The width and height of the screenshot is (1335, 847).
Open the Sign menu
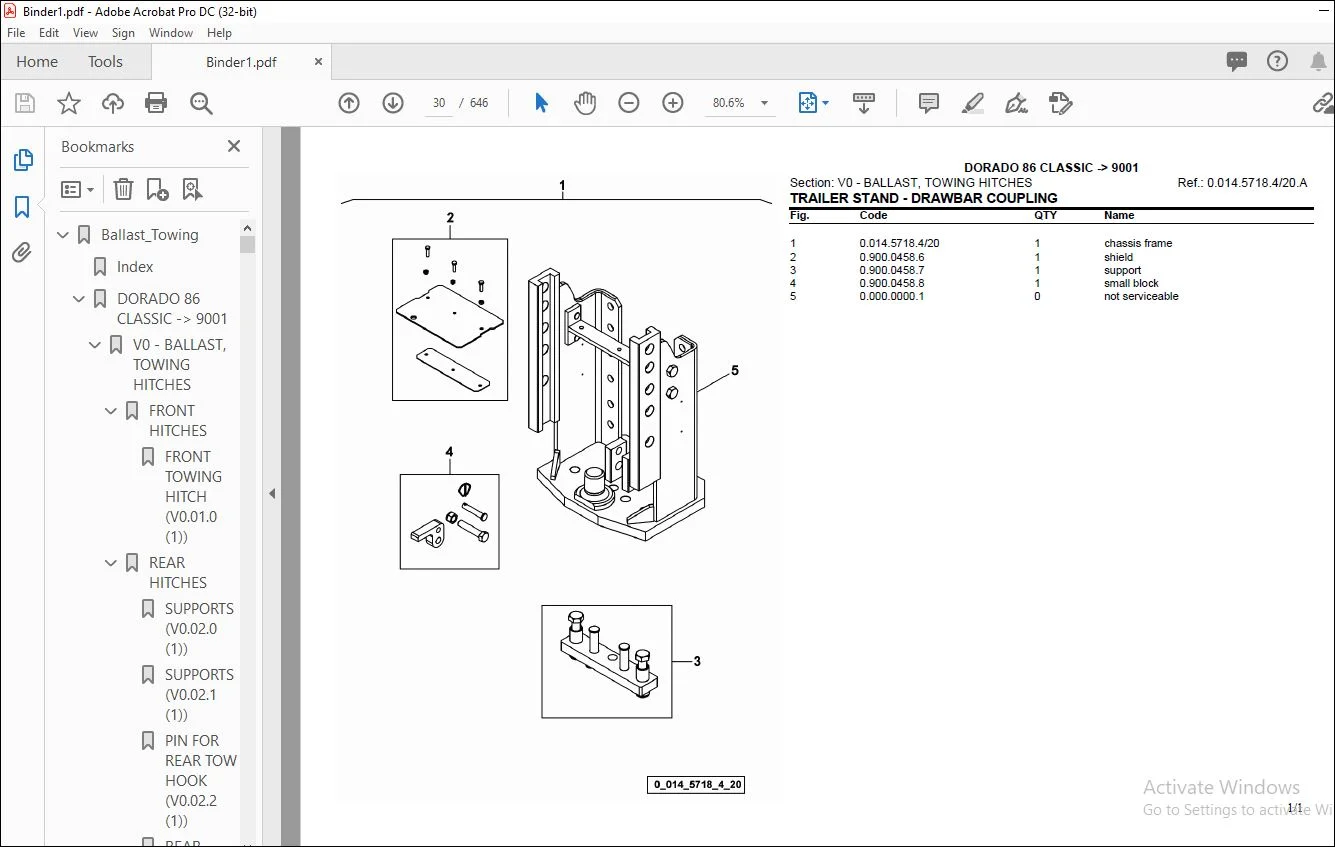coord(123,33)
